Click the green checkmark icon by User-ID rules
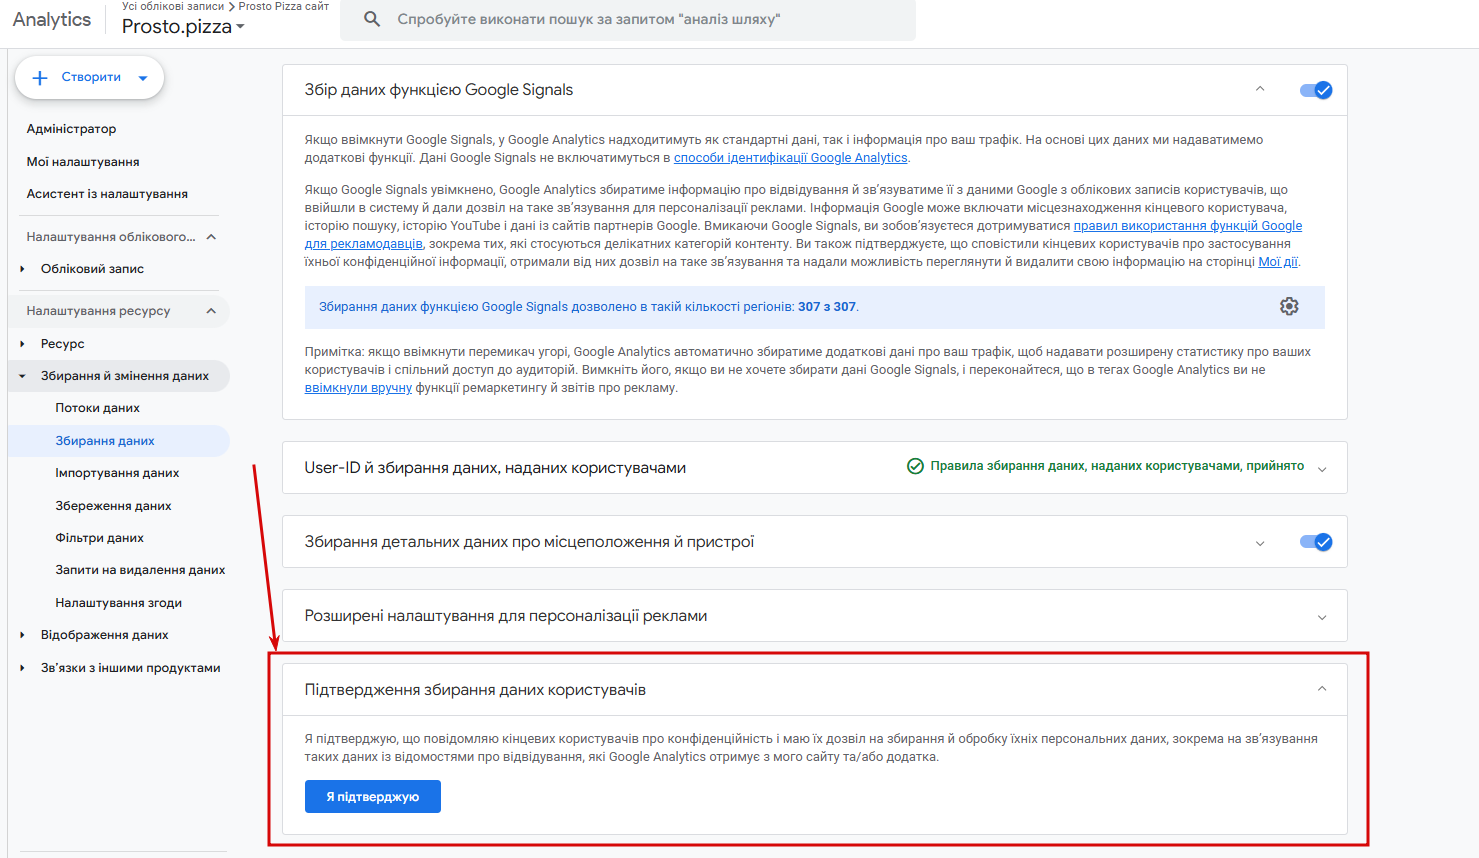Viewport: 1479px width, 858px height. [x=915, y=466]
